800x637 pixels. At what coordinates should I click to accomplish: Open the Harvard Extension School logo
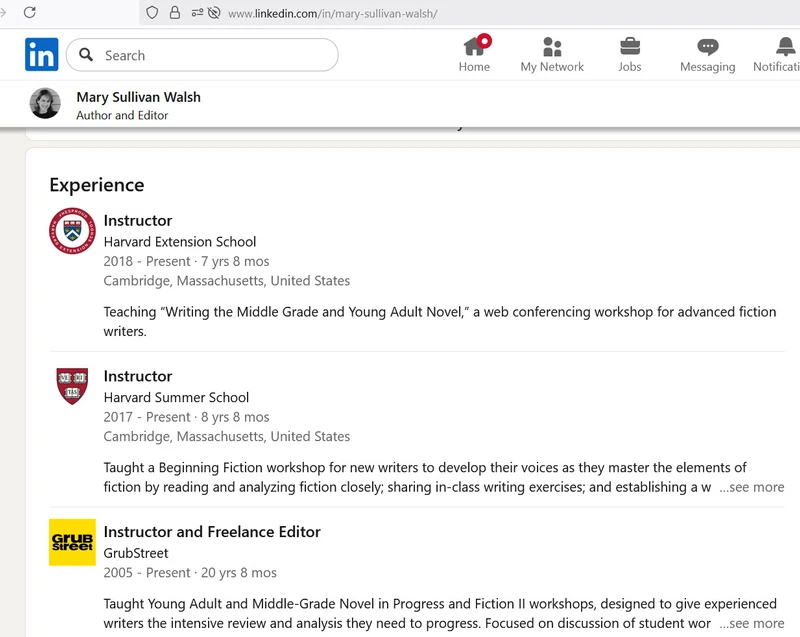(72, 231)
